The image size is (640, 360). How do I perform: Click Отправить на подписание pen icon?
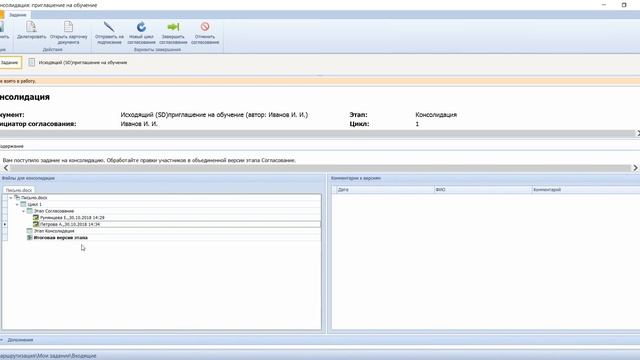109,27
